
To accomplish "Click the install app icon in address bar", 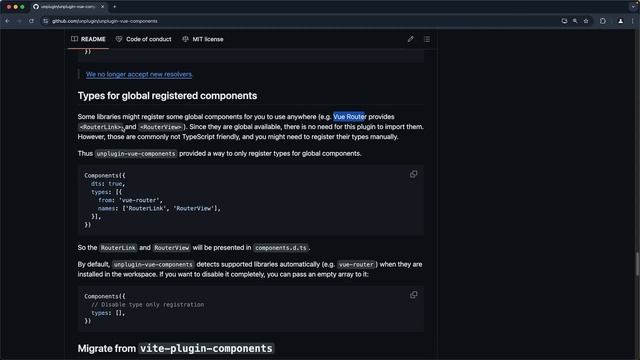I will (564, 21).
